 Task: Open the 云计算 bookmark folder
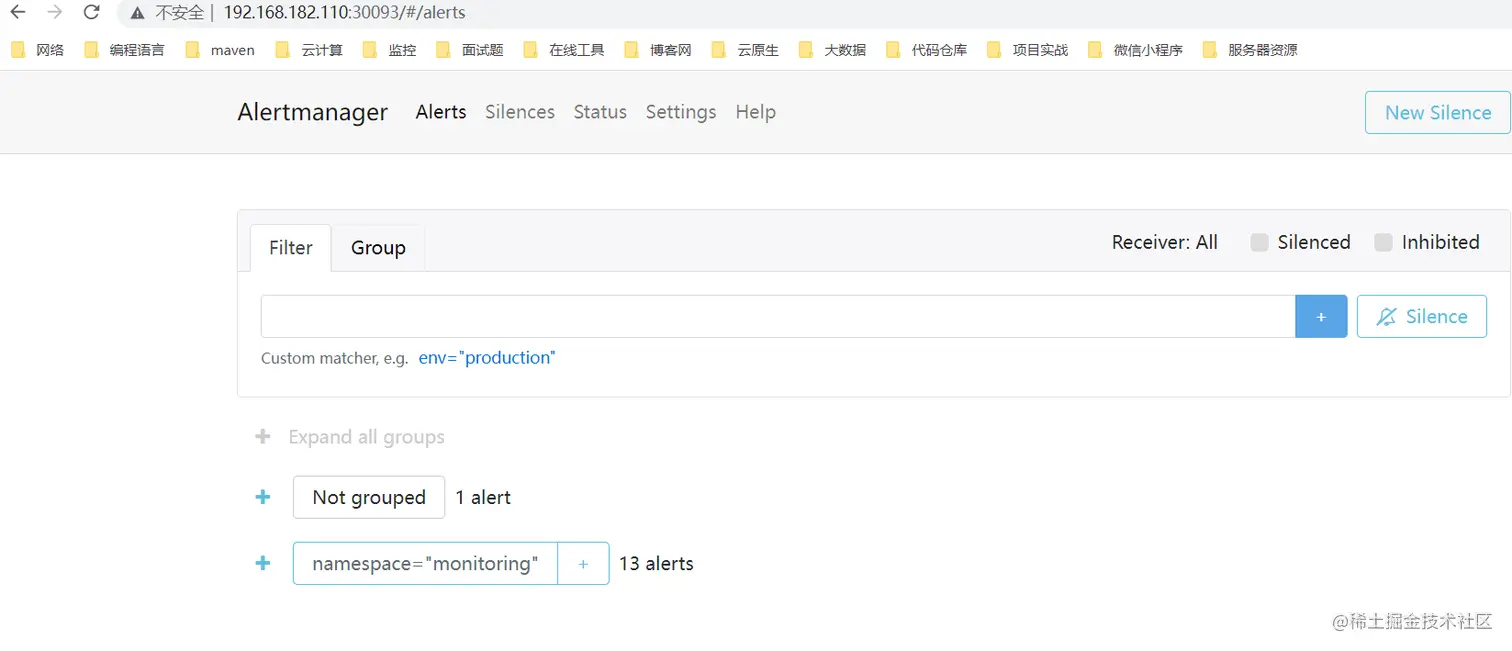[x=309, y=50]
